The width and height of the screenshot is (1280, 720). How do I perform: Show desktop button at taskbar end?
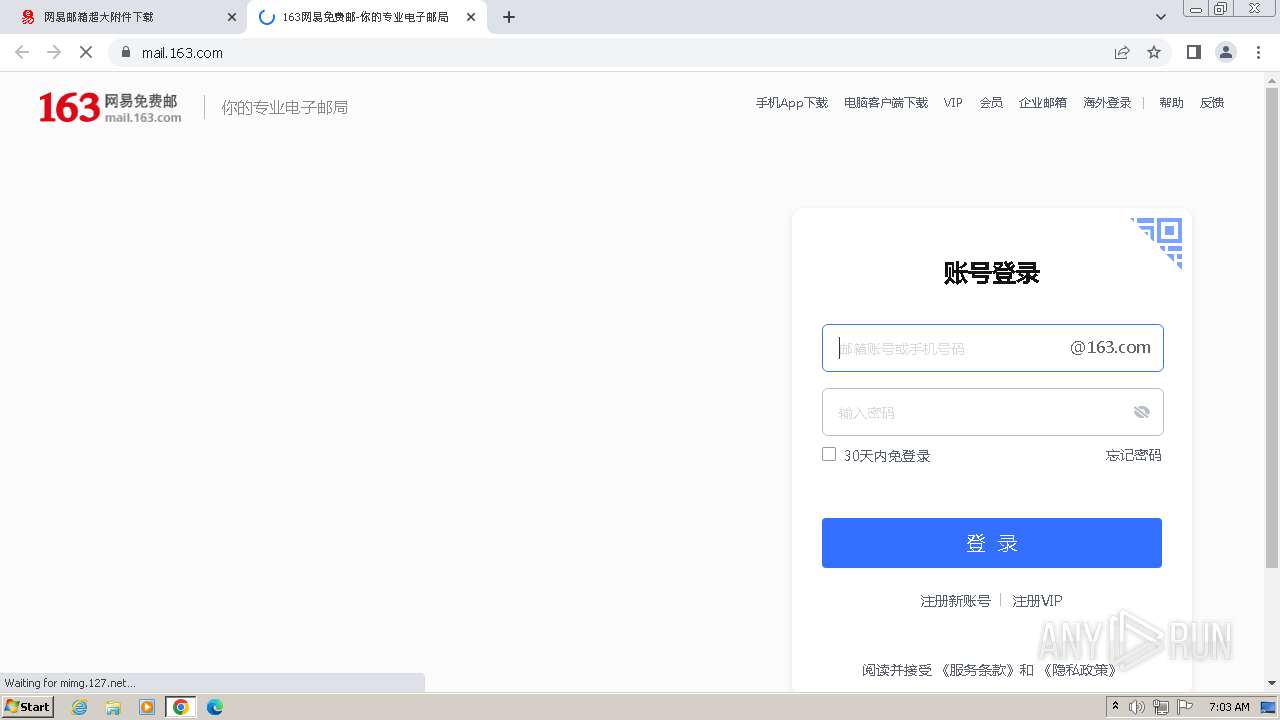(1269, 707)
